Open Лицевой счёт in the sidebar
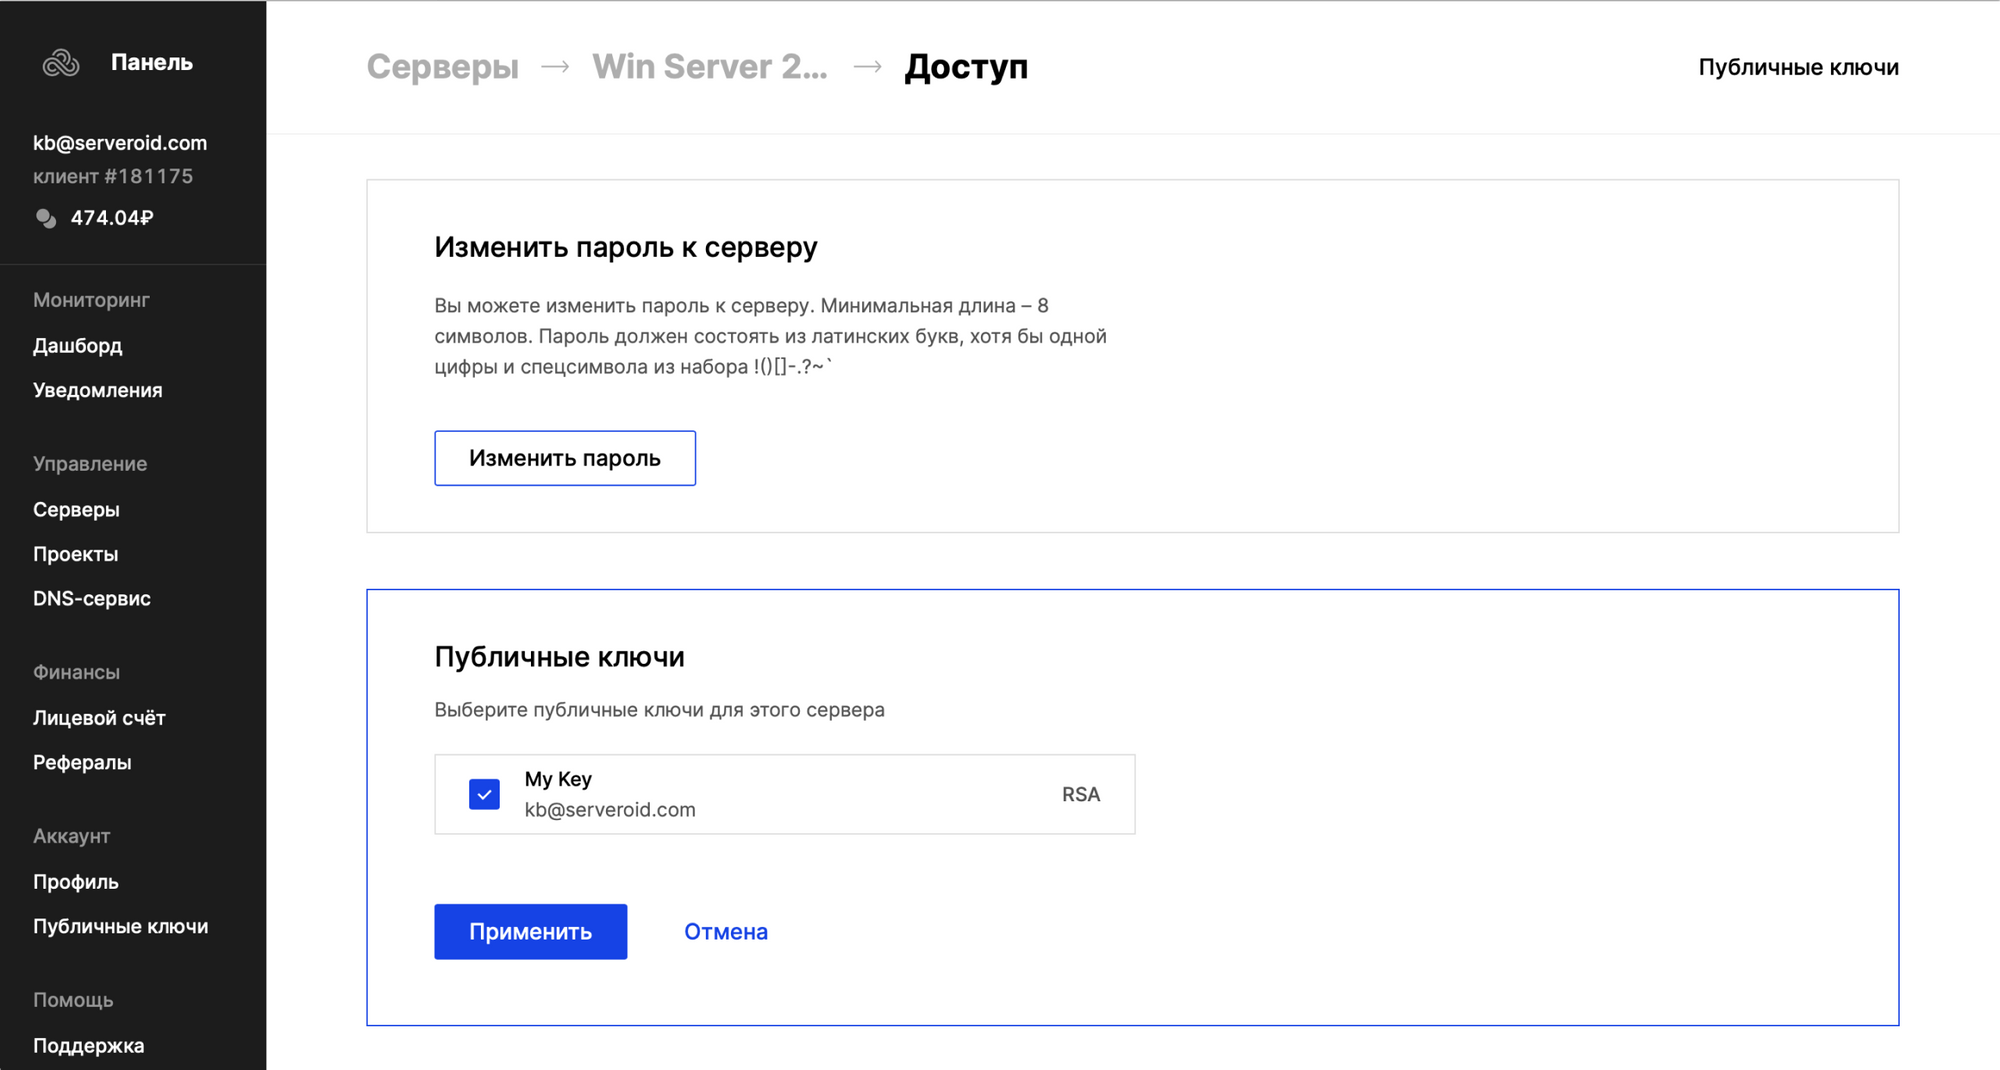The image size is (2000, 1070). click(x=99, y=718)
